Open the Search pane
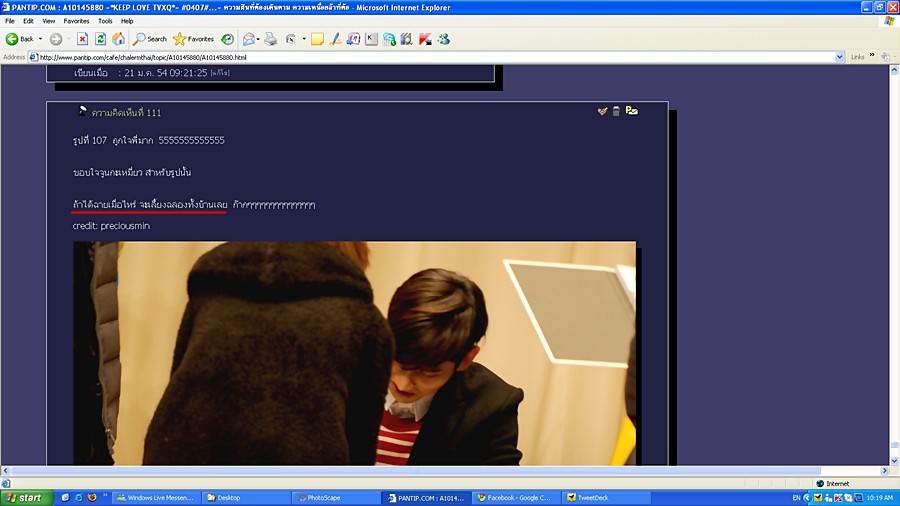Image resolution: width=900 pixels, height=506 pixels. [x=150, y=39]
